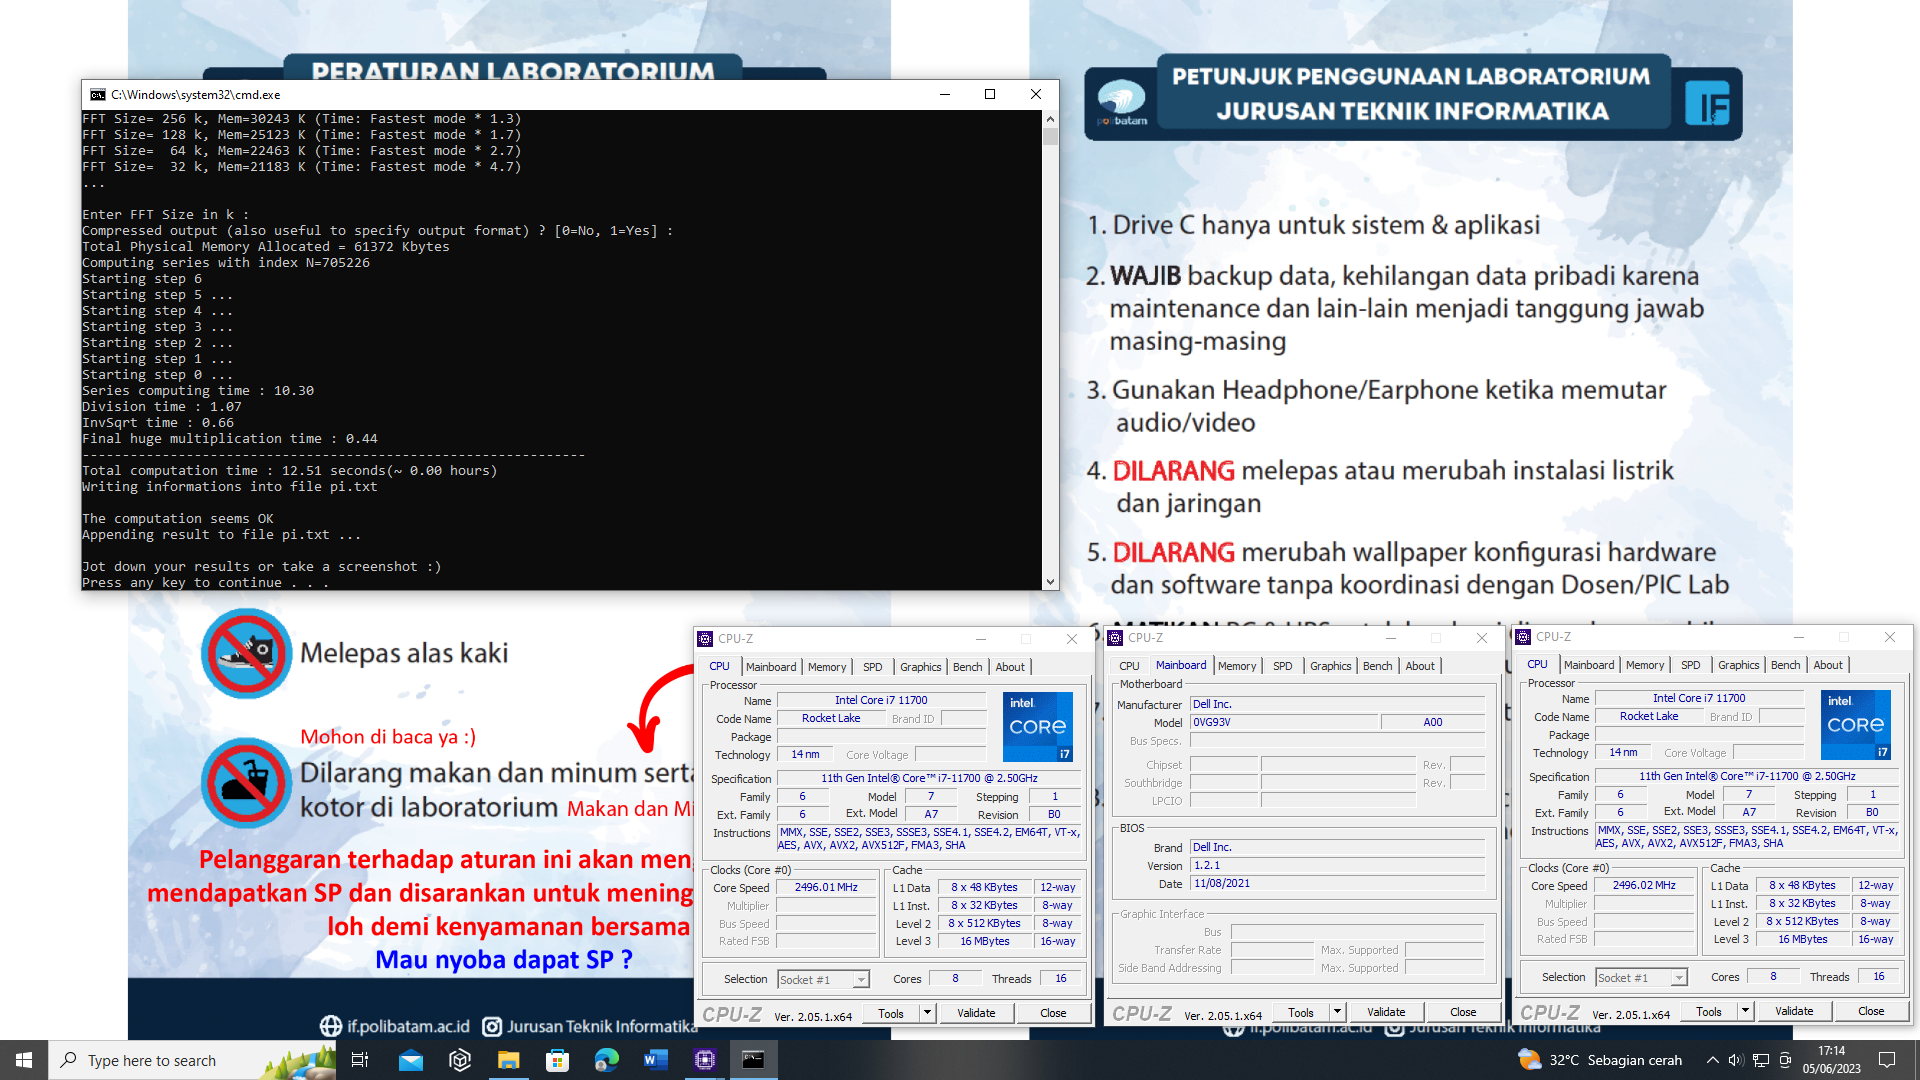
Task: Close the leftmost CPU-Z window via X
Action: 1072,638
